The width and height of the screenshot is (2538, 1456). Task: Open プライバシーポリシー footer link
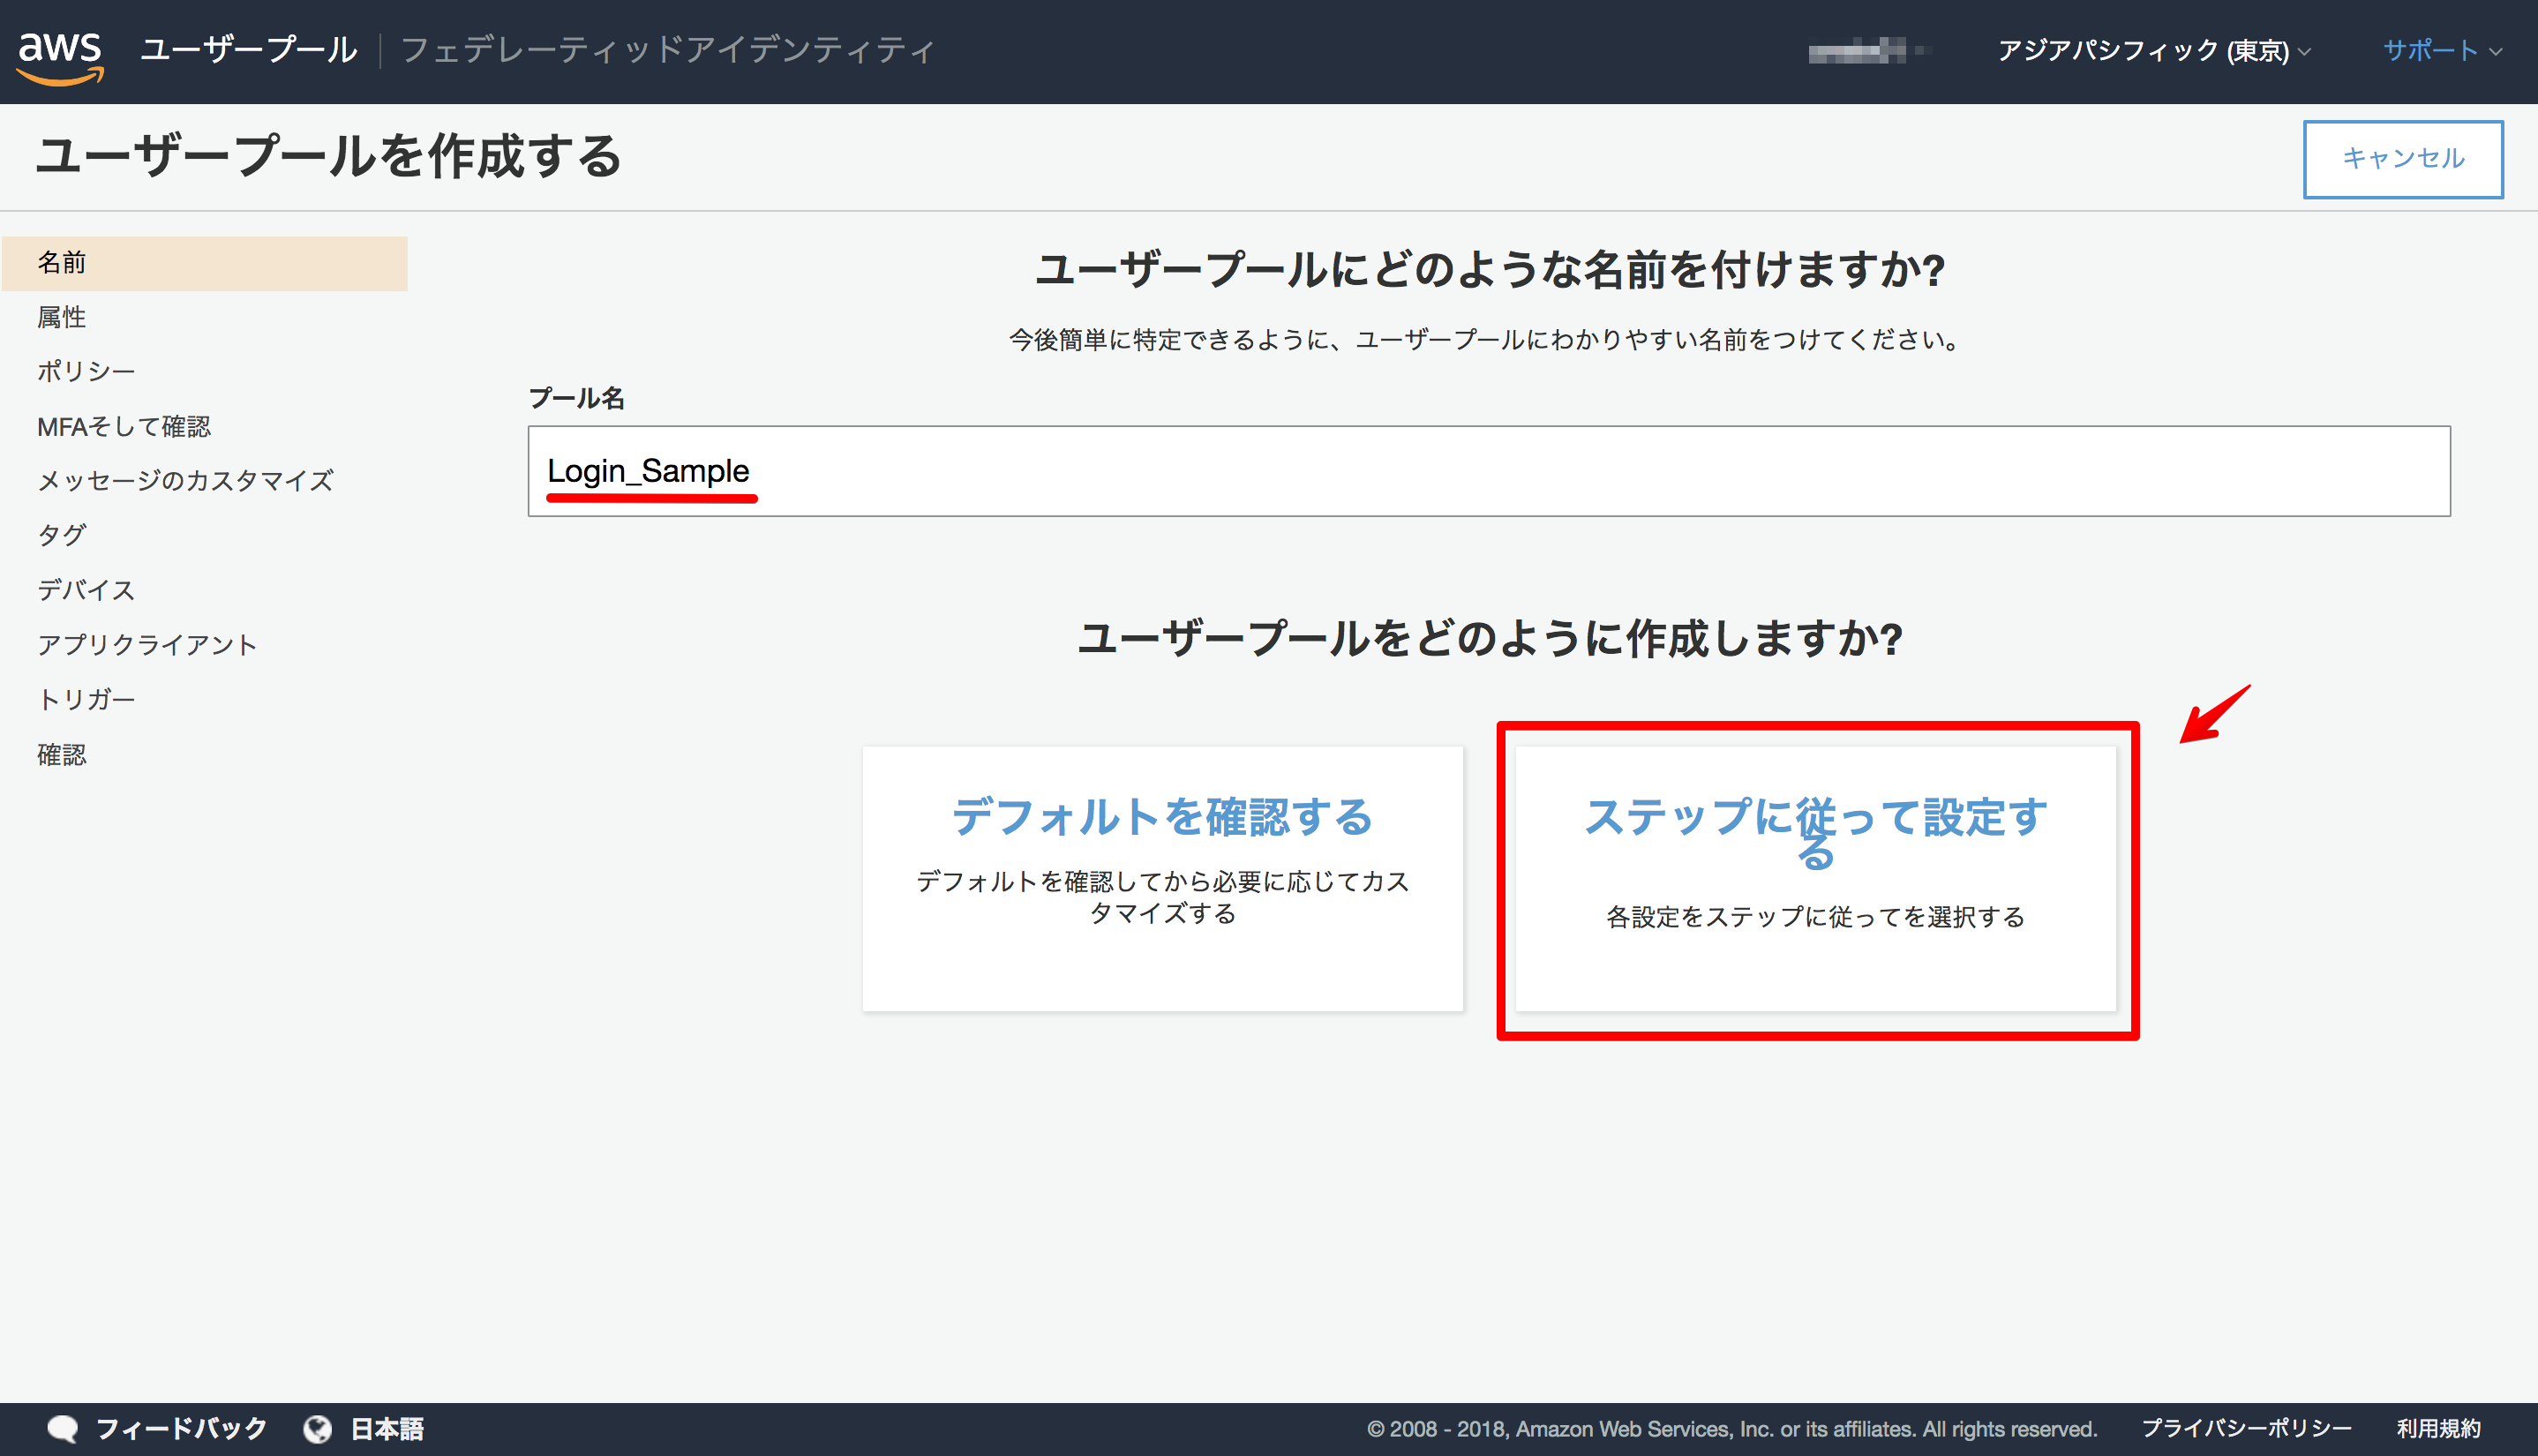pos(2245,1429)
